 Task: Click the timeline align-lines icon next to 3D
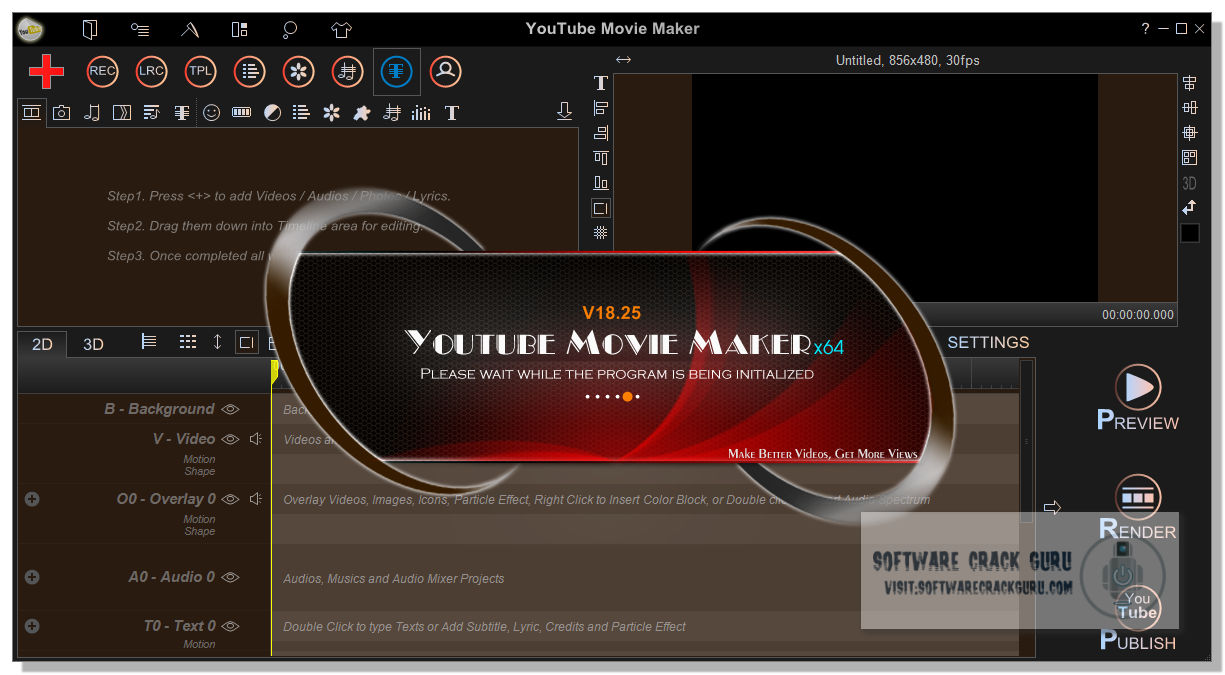(149, 342)
